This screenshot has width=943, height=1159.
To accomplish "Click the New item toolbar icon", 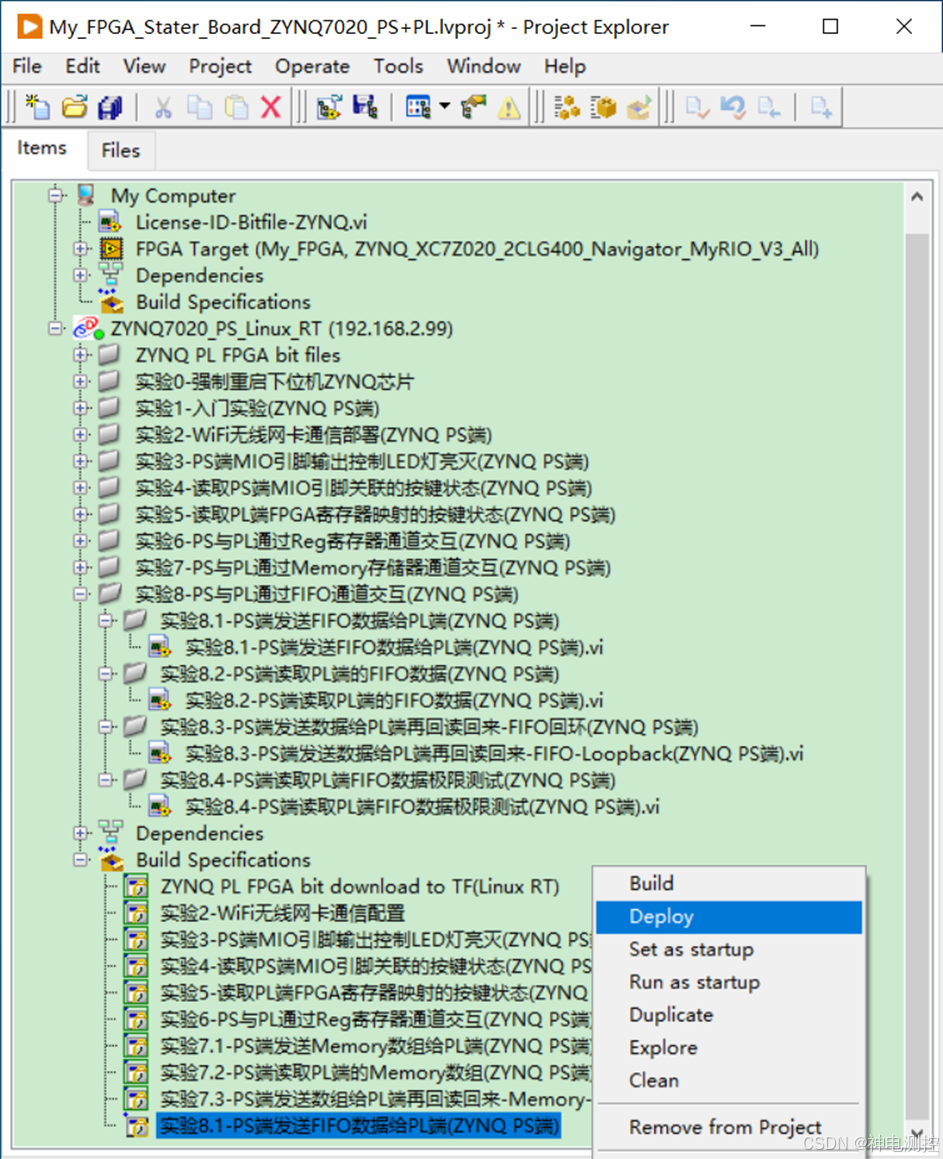I will 37,107.
